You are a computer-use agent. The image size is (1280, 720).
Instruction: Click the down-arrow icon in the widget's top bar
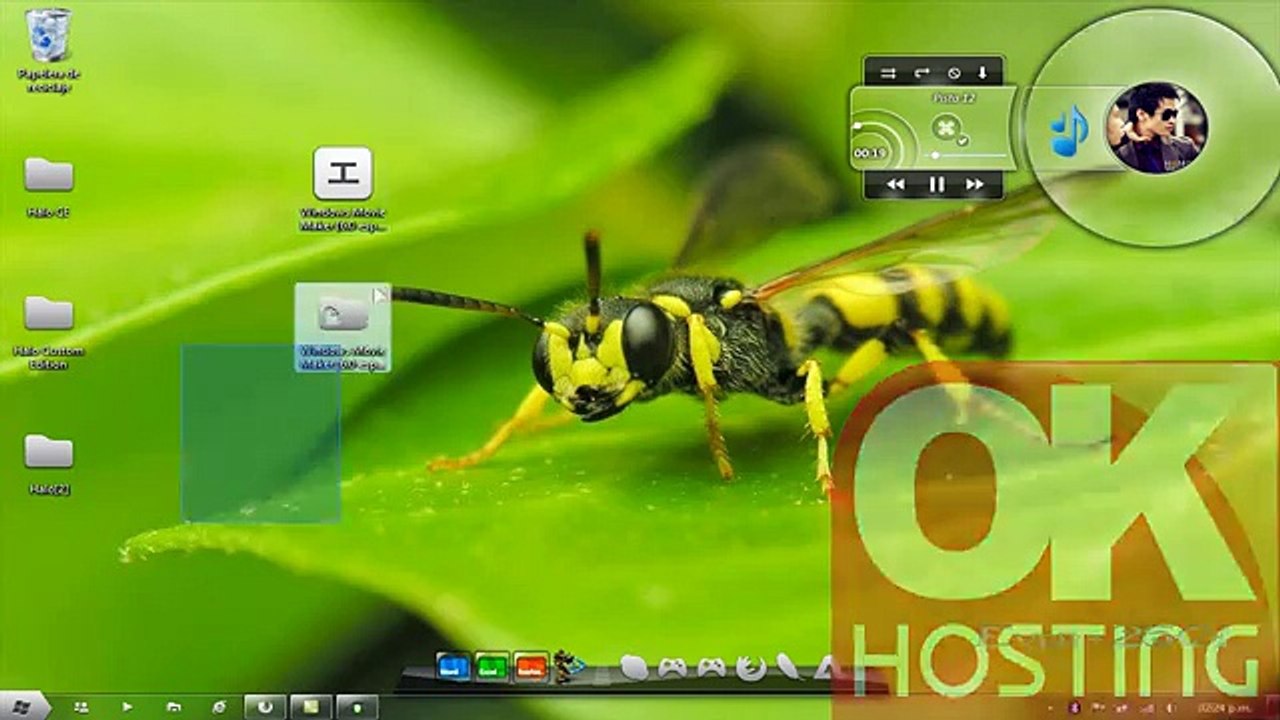tap(982, 73)
